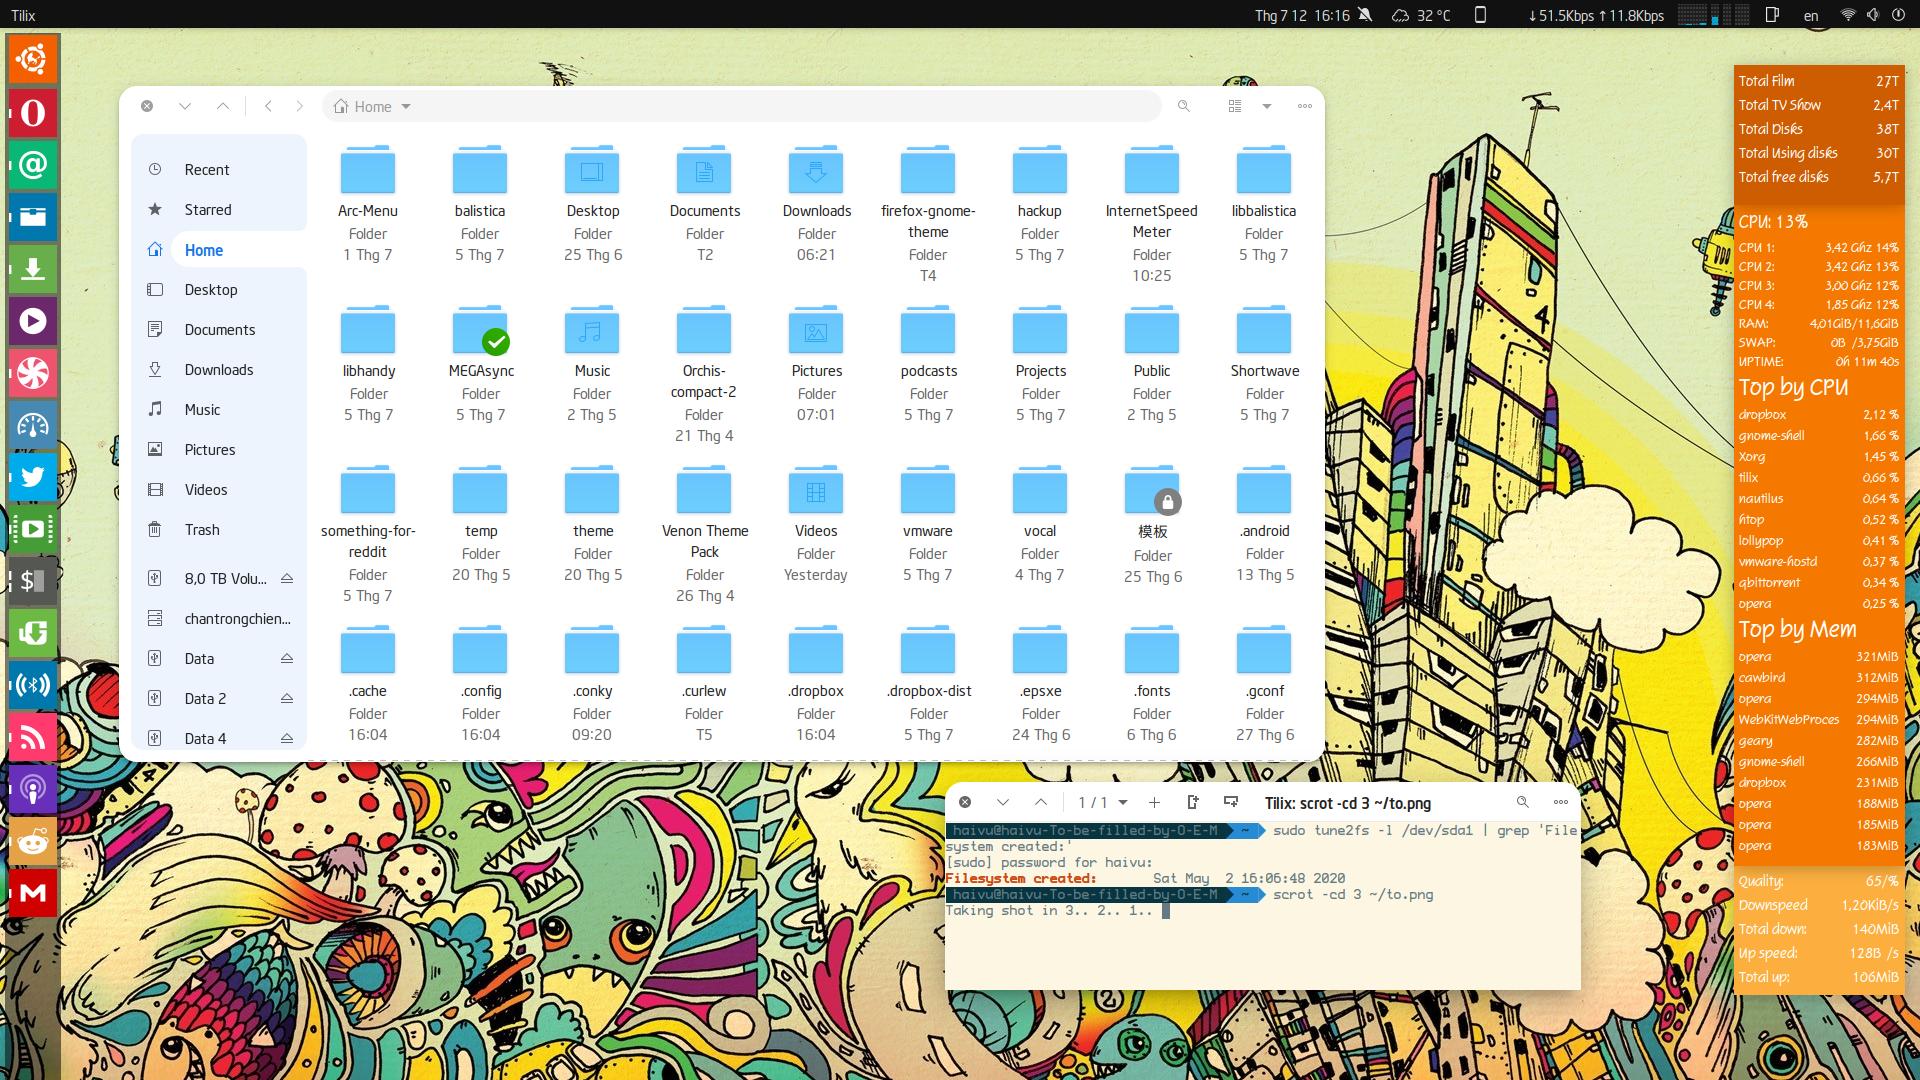Viewport: 1920px width, 1080px height.
Task: Select the Orchis-compact-2 folder
Action: (704, 374)
